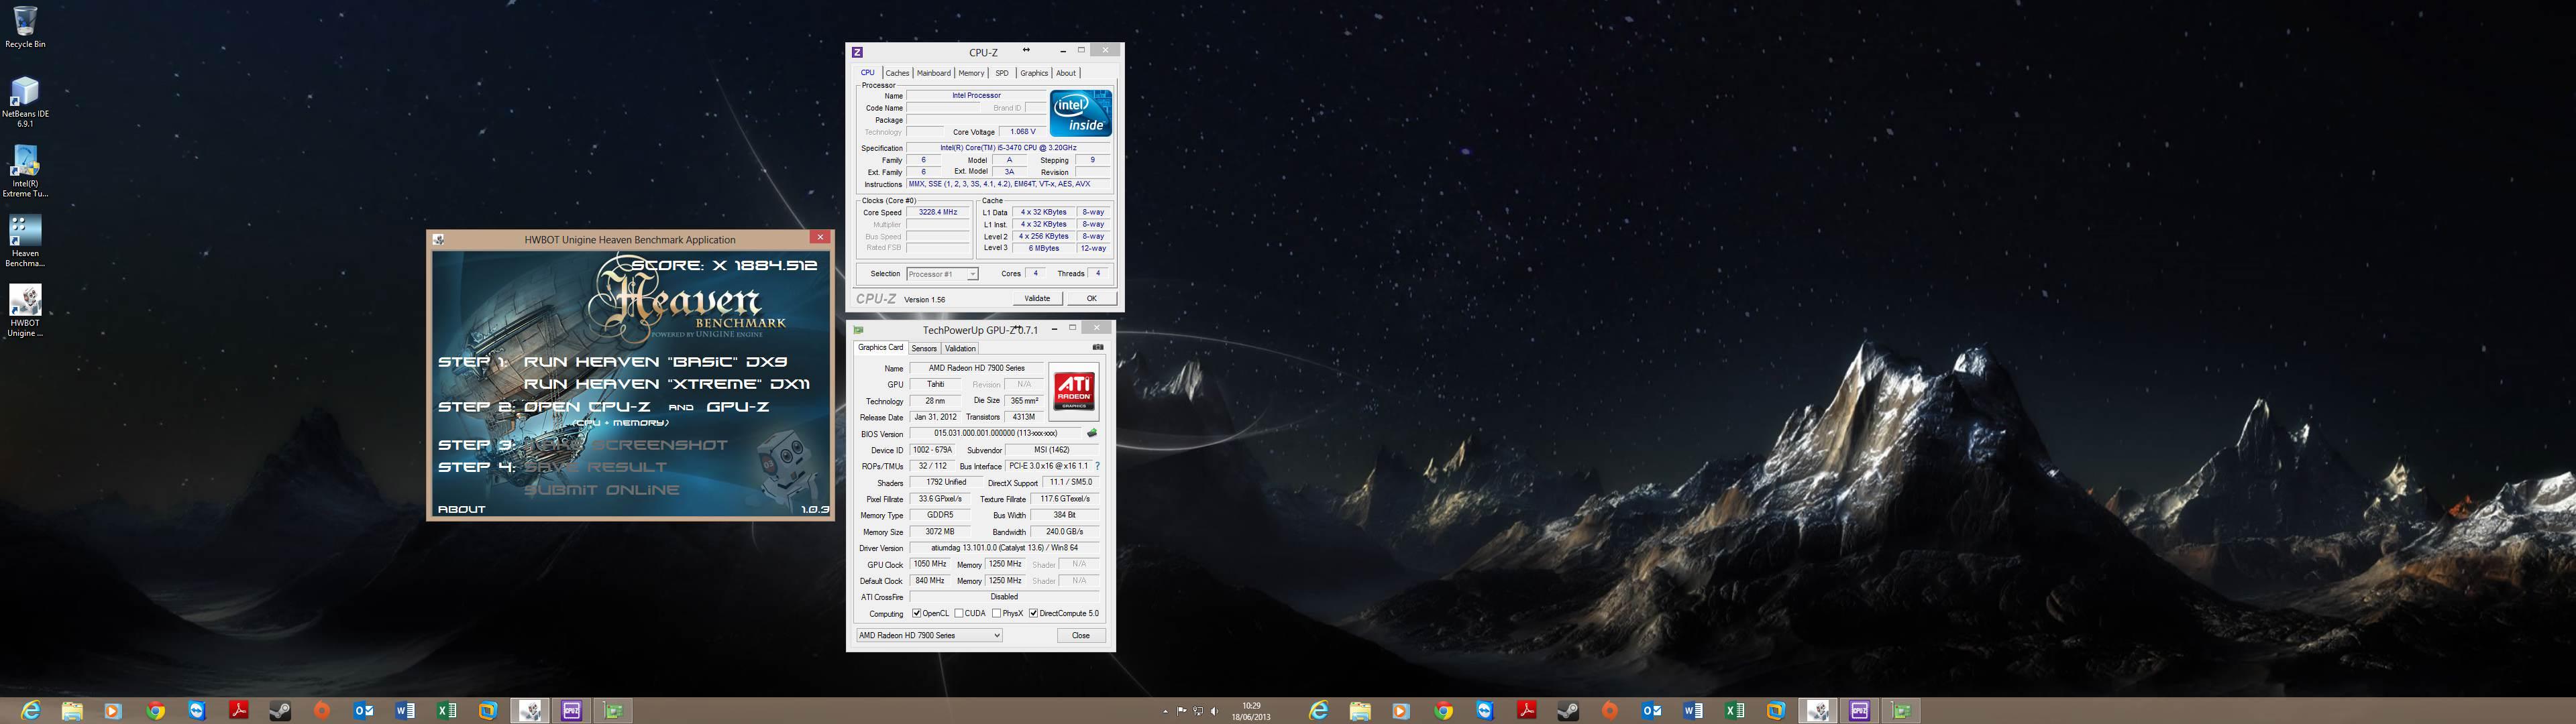Open the Recycle Bin desktop icon

[x=25, y=27]
